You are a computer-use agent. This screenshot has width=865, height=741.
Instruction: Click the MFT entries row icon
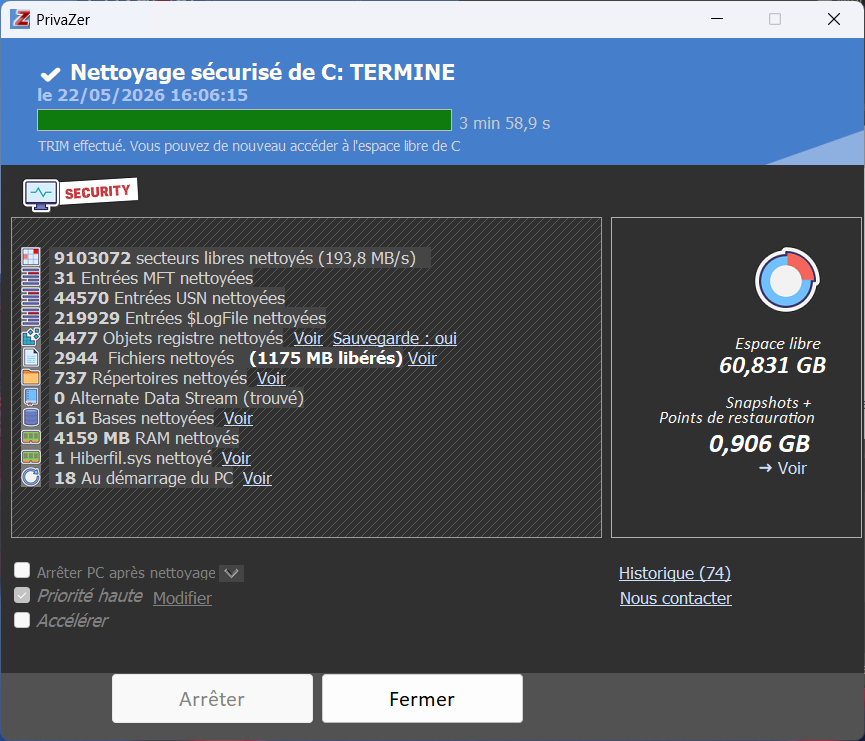(31, 278)
